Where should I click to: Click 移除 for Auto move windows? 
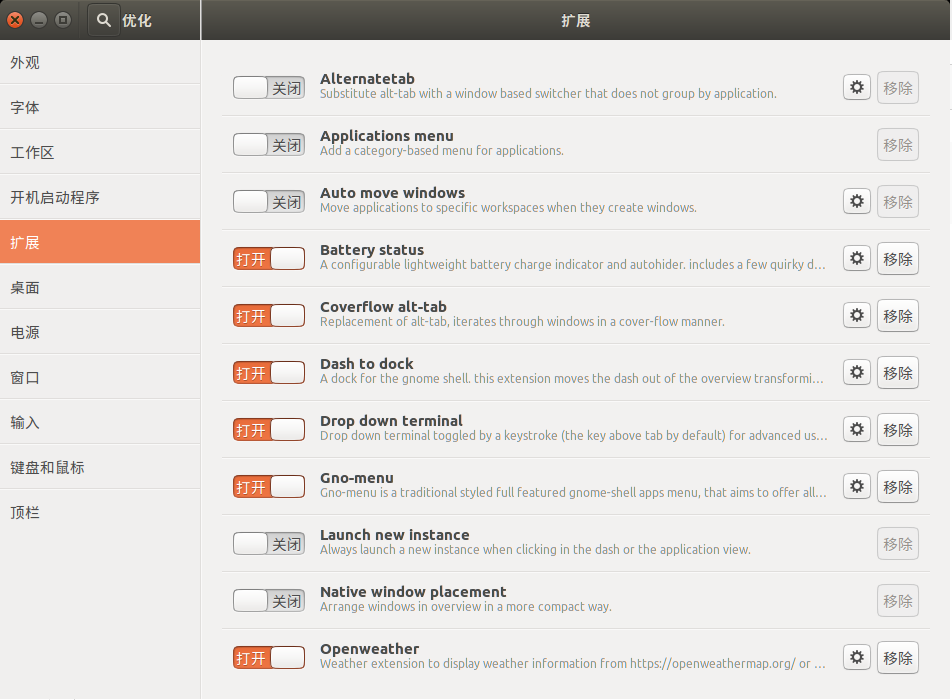[x=898, y=202]
